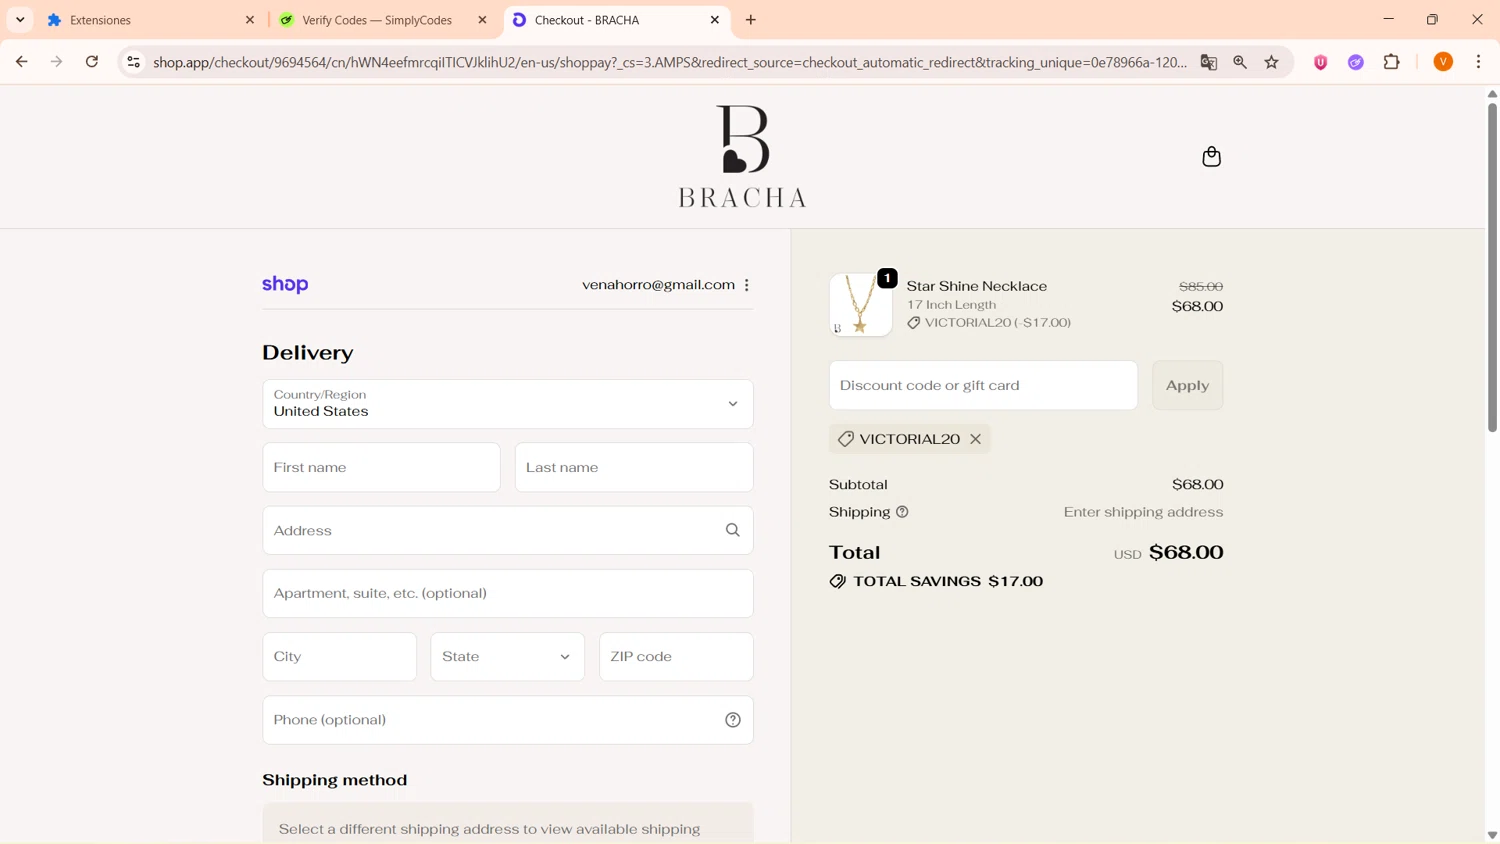Viewport: 1500px width, 844px height.
Task: Open the tab search dropdown arrow
Action: 20,20
